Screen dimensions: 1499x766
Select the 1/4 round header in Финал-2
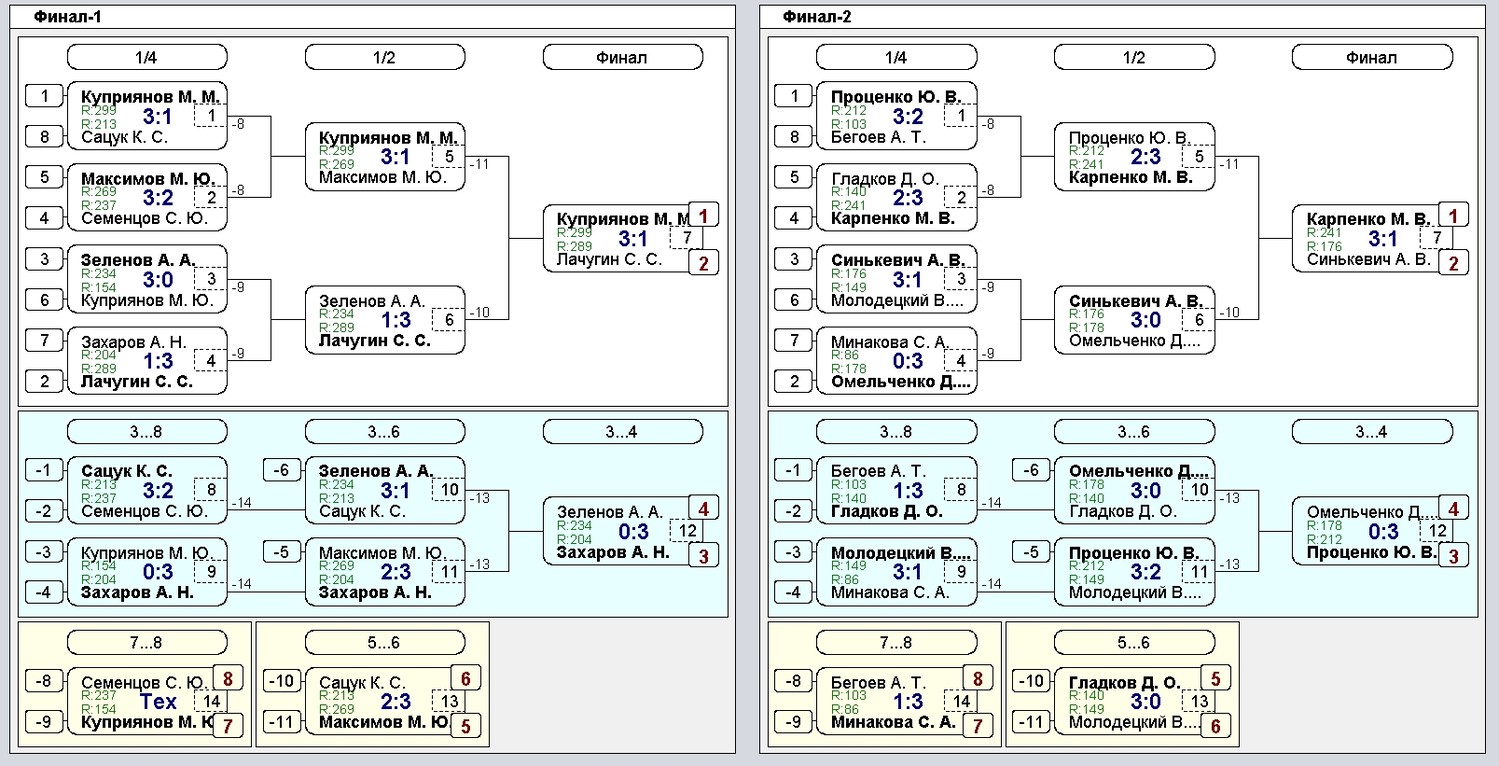pyautogui.click(x=897, y=57)
